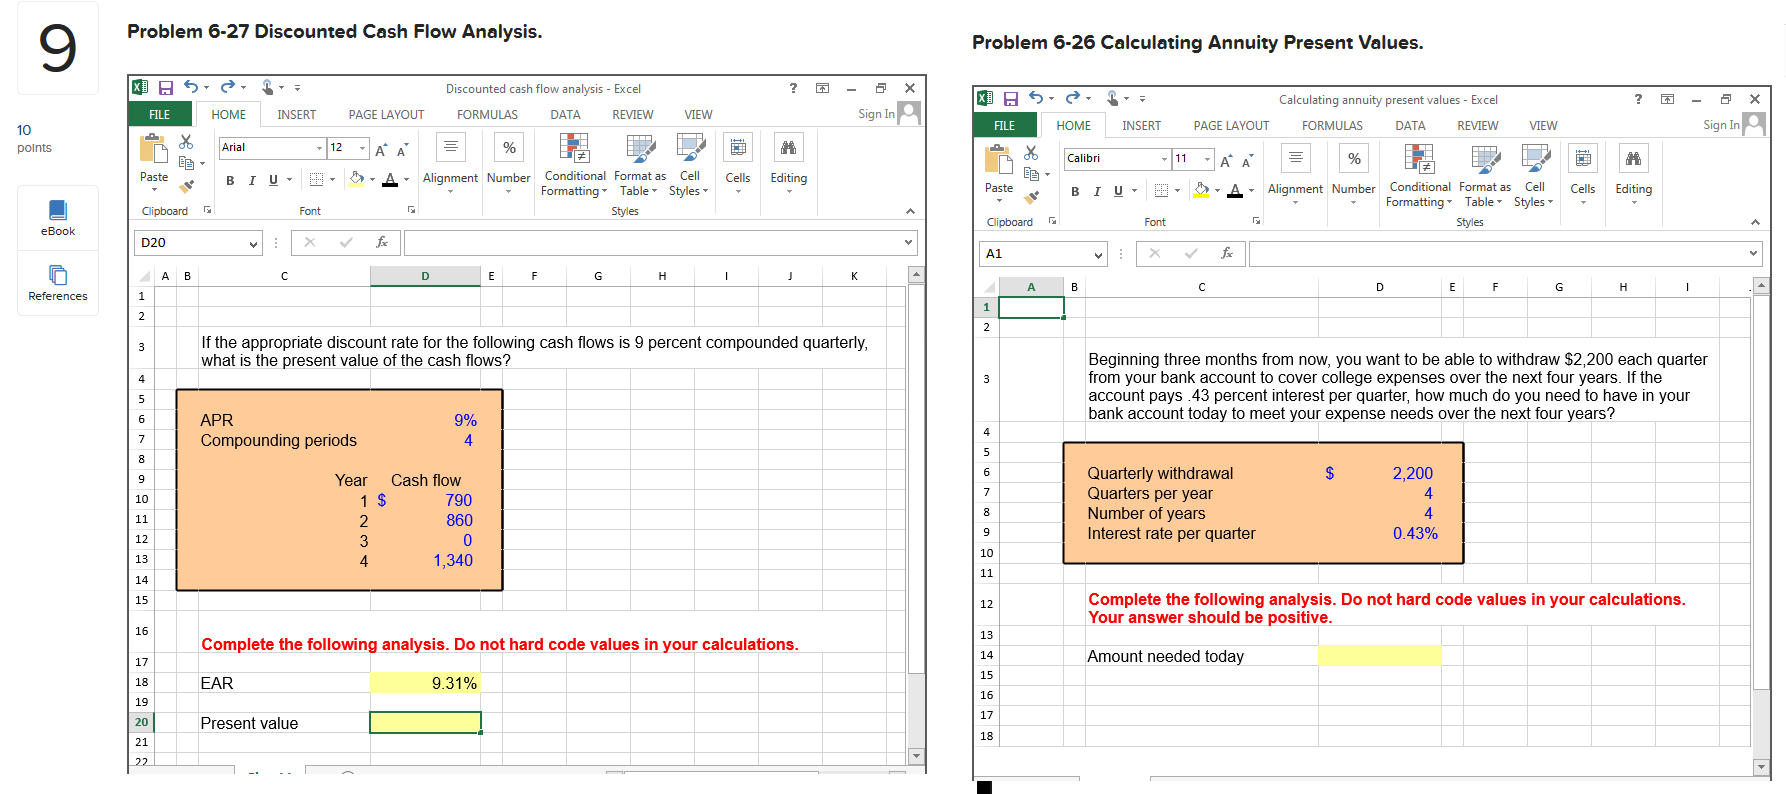Open the Editing group in the annuity window
Screen dimensions: 1786x794
[x=1633, y=176]
